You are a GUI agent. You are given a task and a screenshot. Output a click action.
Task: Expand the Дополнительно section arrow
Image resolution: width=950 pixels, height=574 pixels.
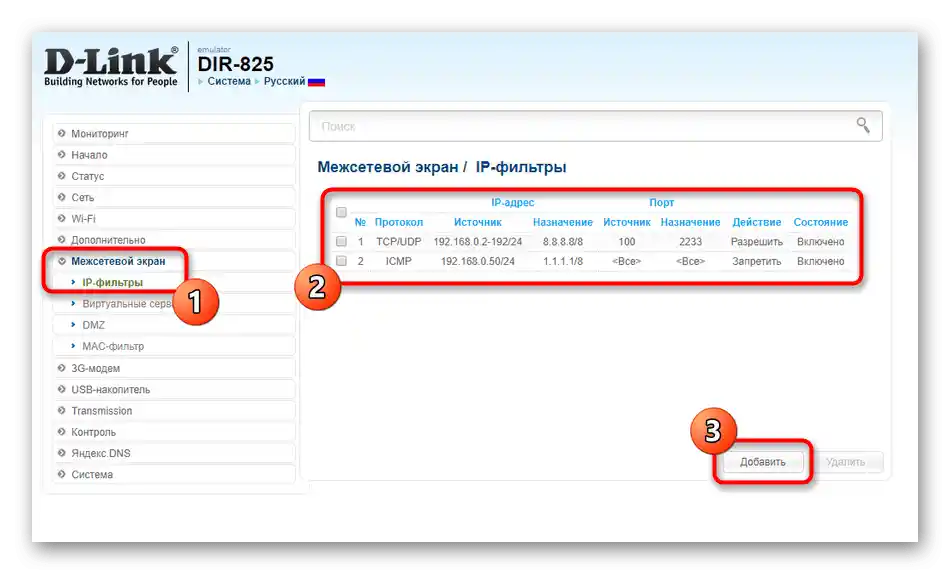[x=61, y=239]
